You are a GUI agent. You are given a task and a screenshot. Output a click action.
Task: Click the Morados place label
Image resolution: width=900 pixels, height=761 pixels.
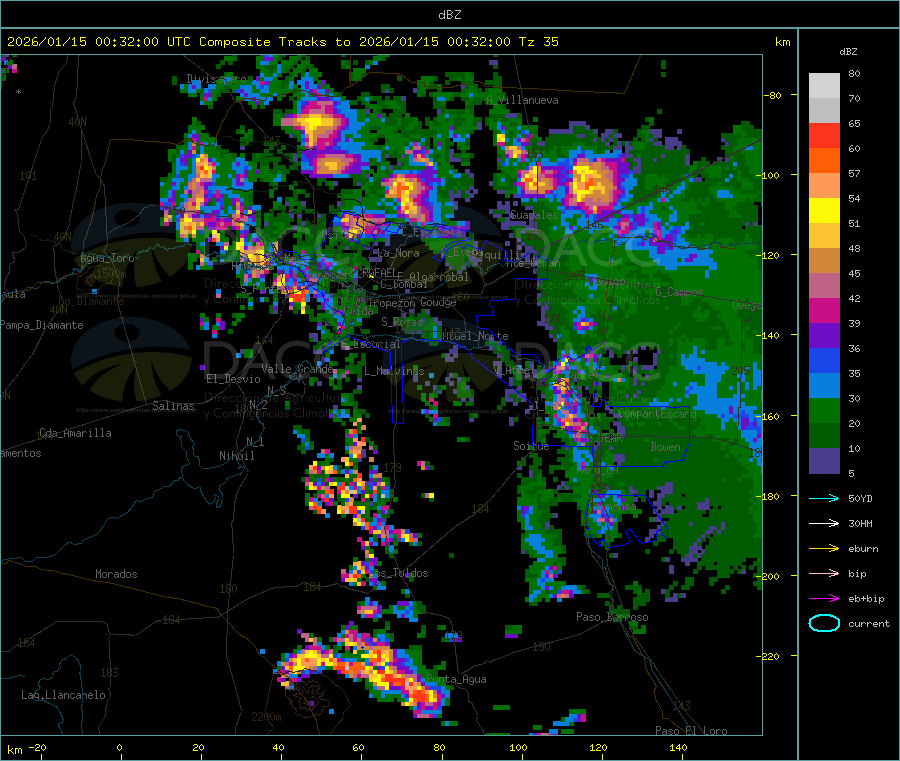116,574
